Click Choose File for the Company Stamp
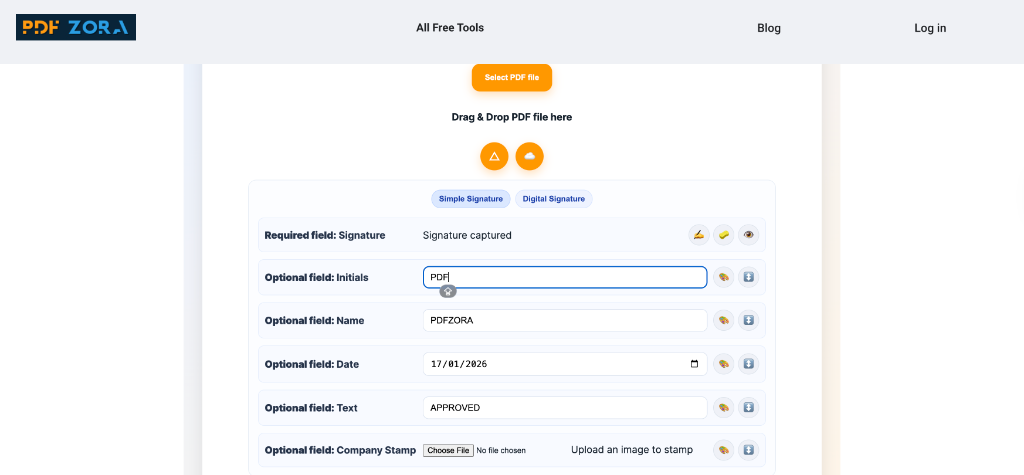The image size is (1024, 475). [448, 450]
